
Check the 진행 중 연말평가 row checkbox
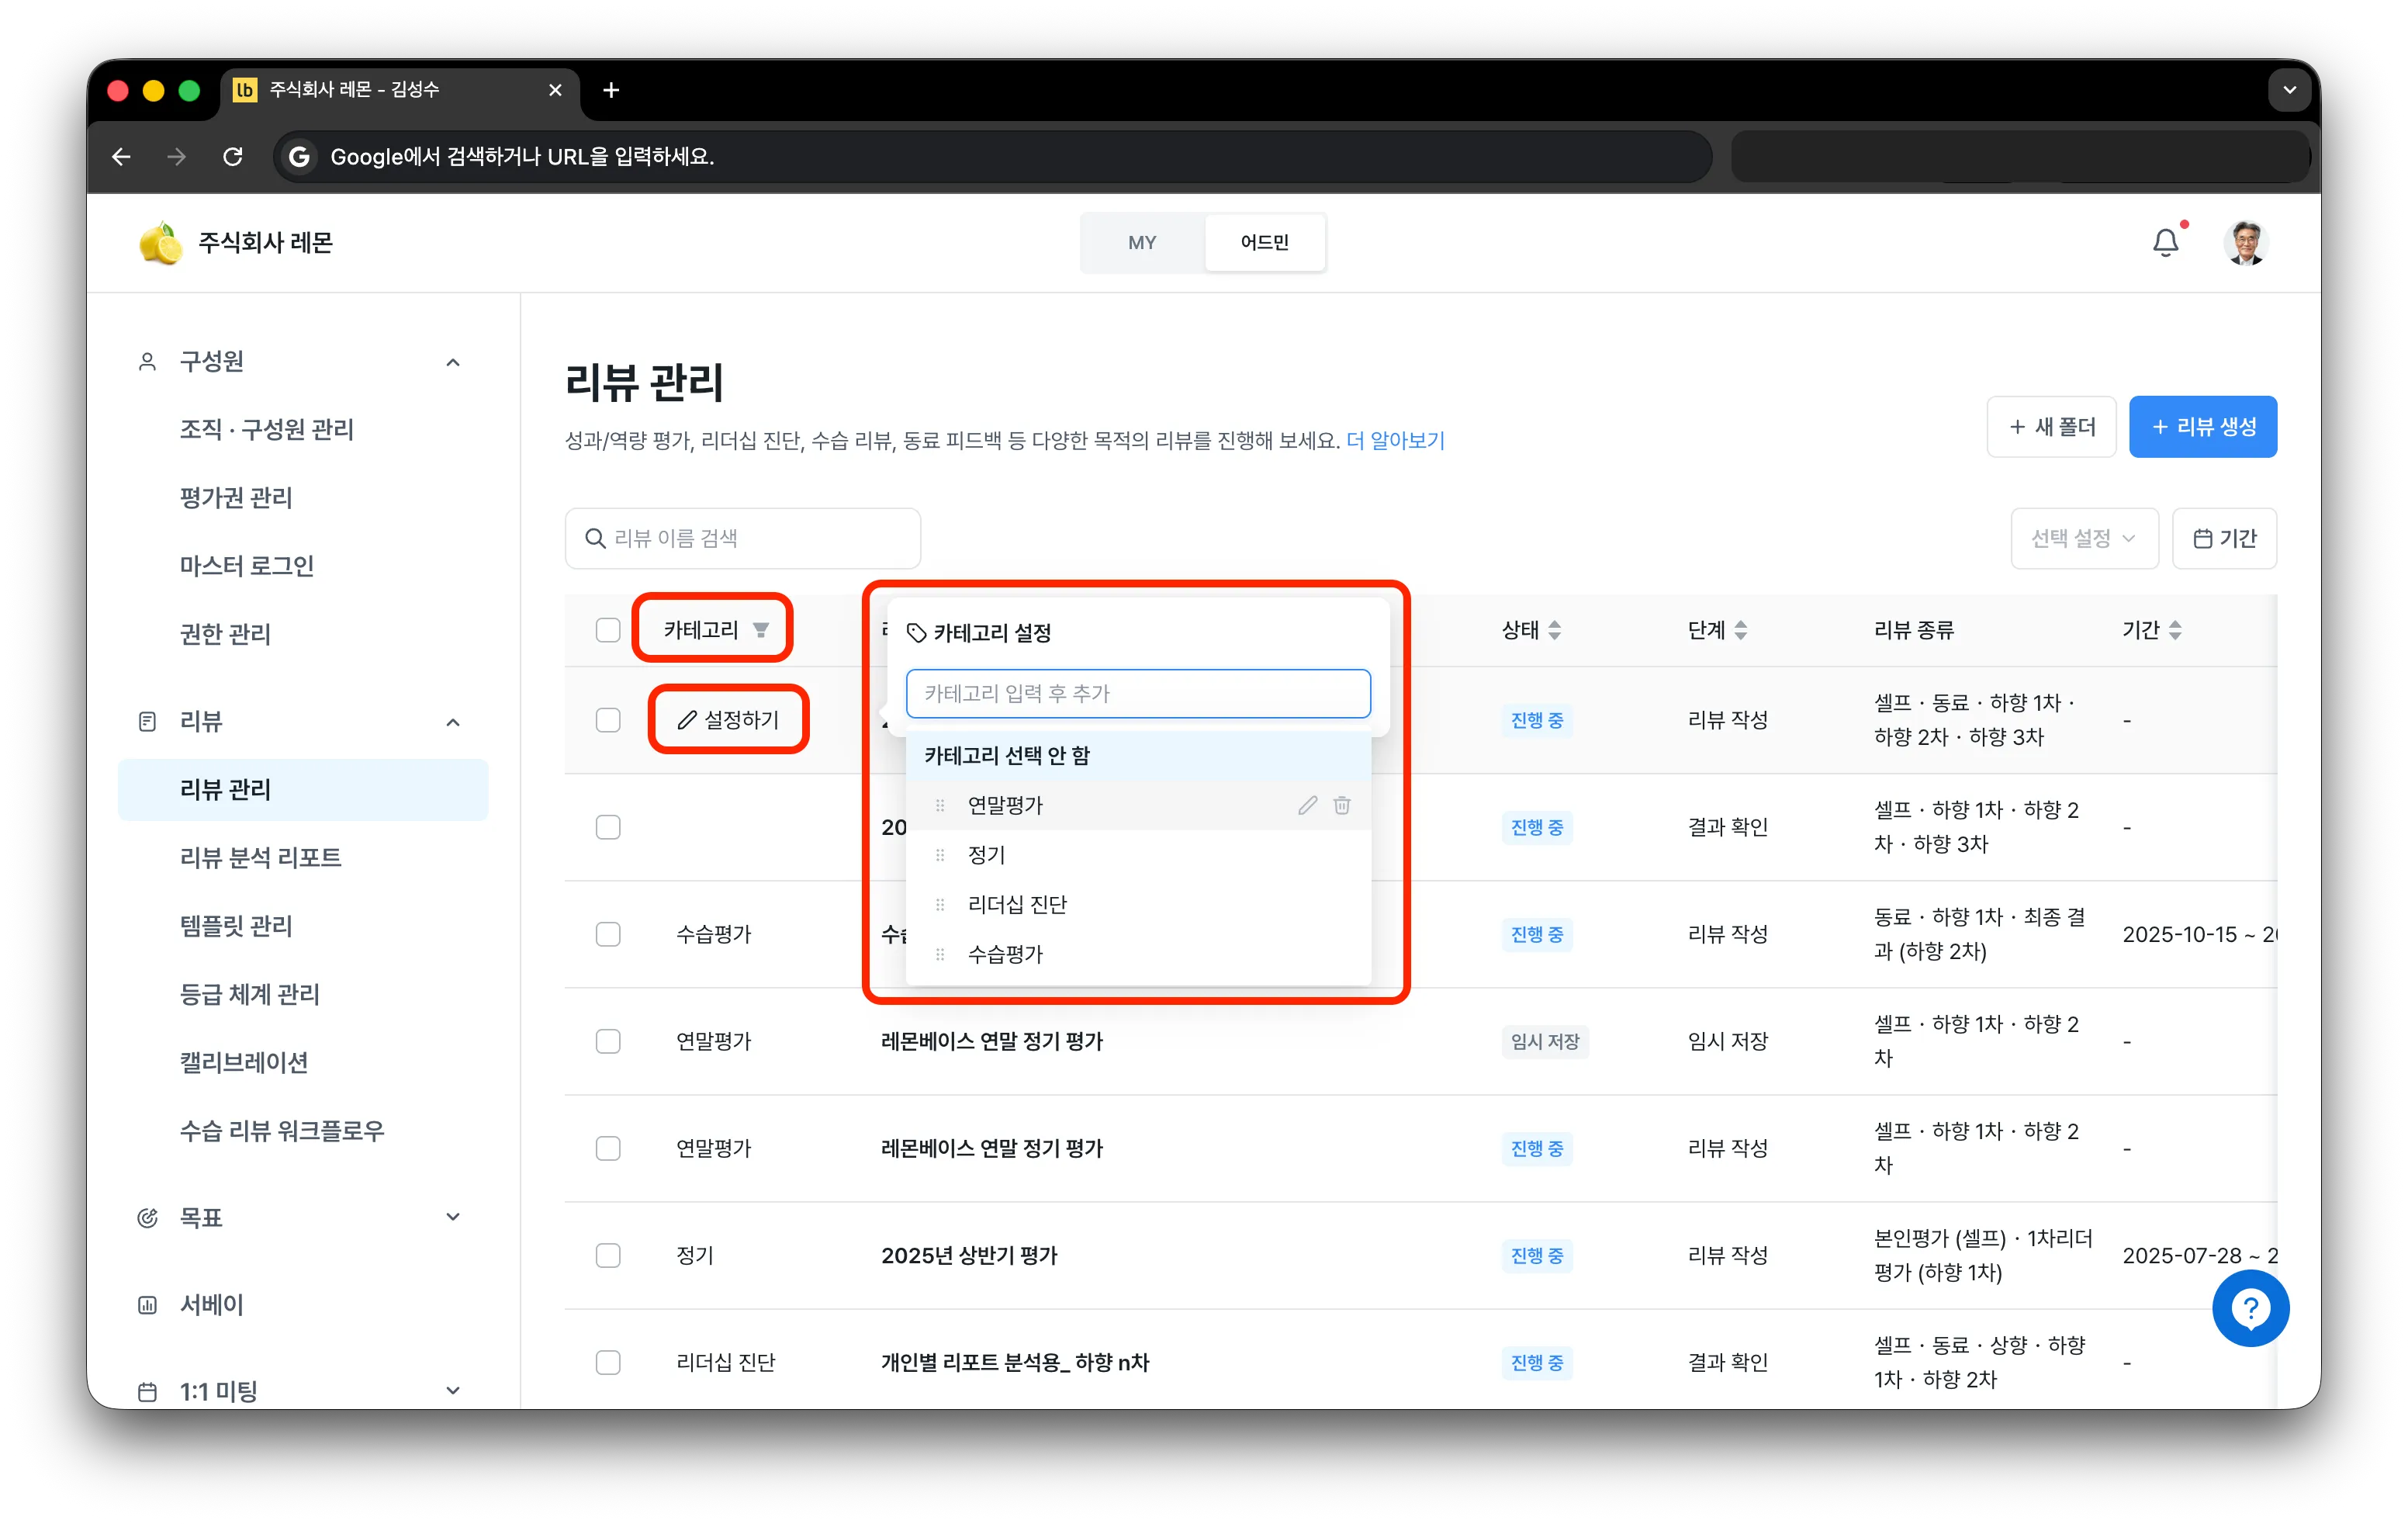[608, 1148]
